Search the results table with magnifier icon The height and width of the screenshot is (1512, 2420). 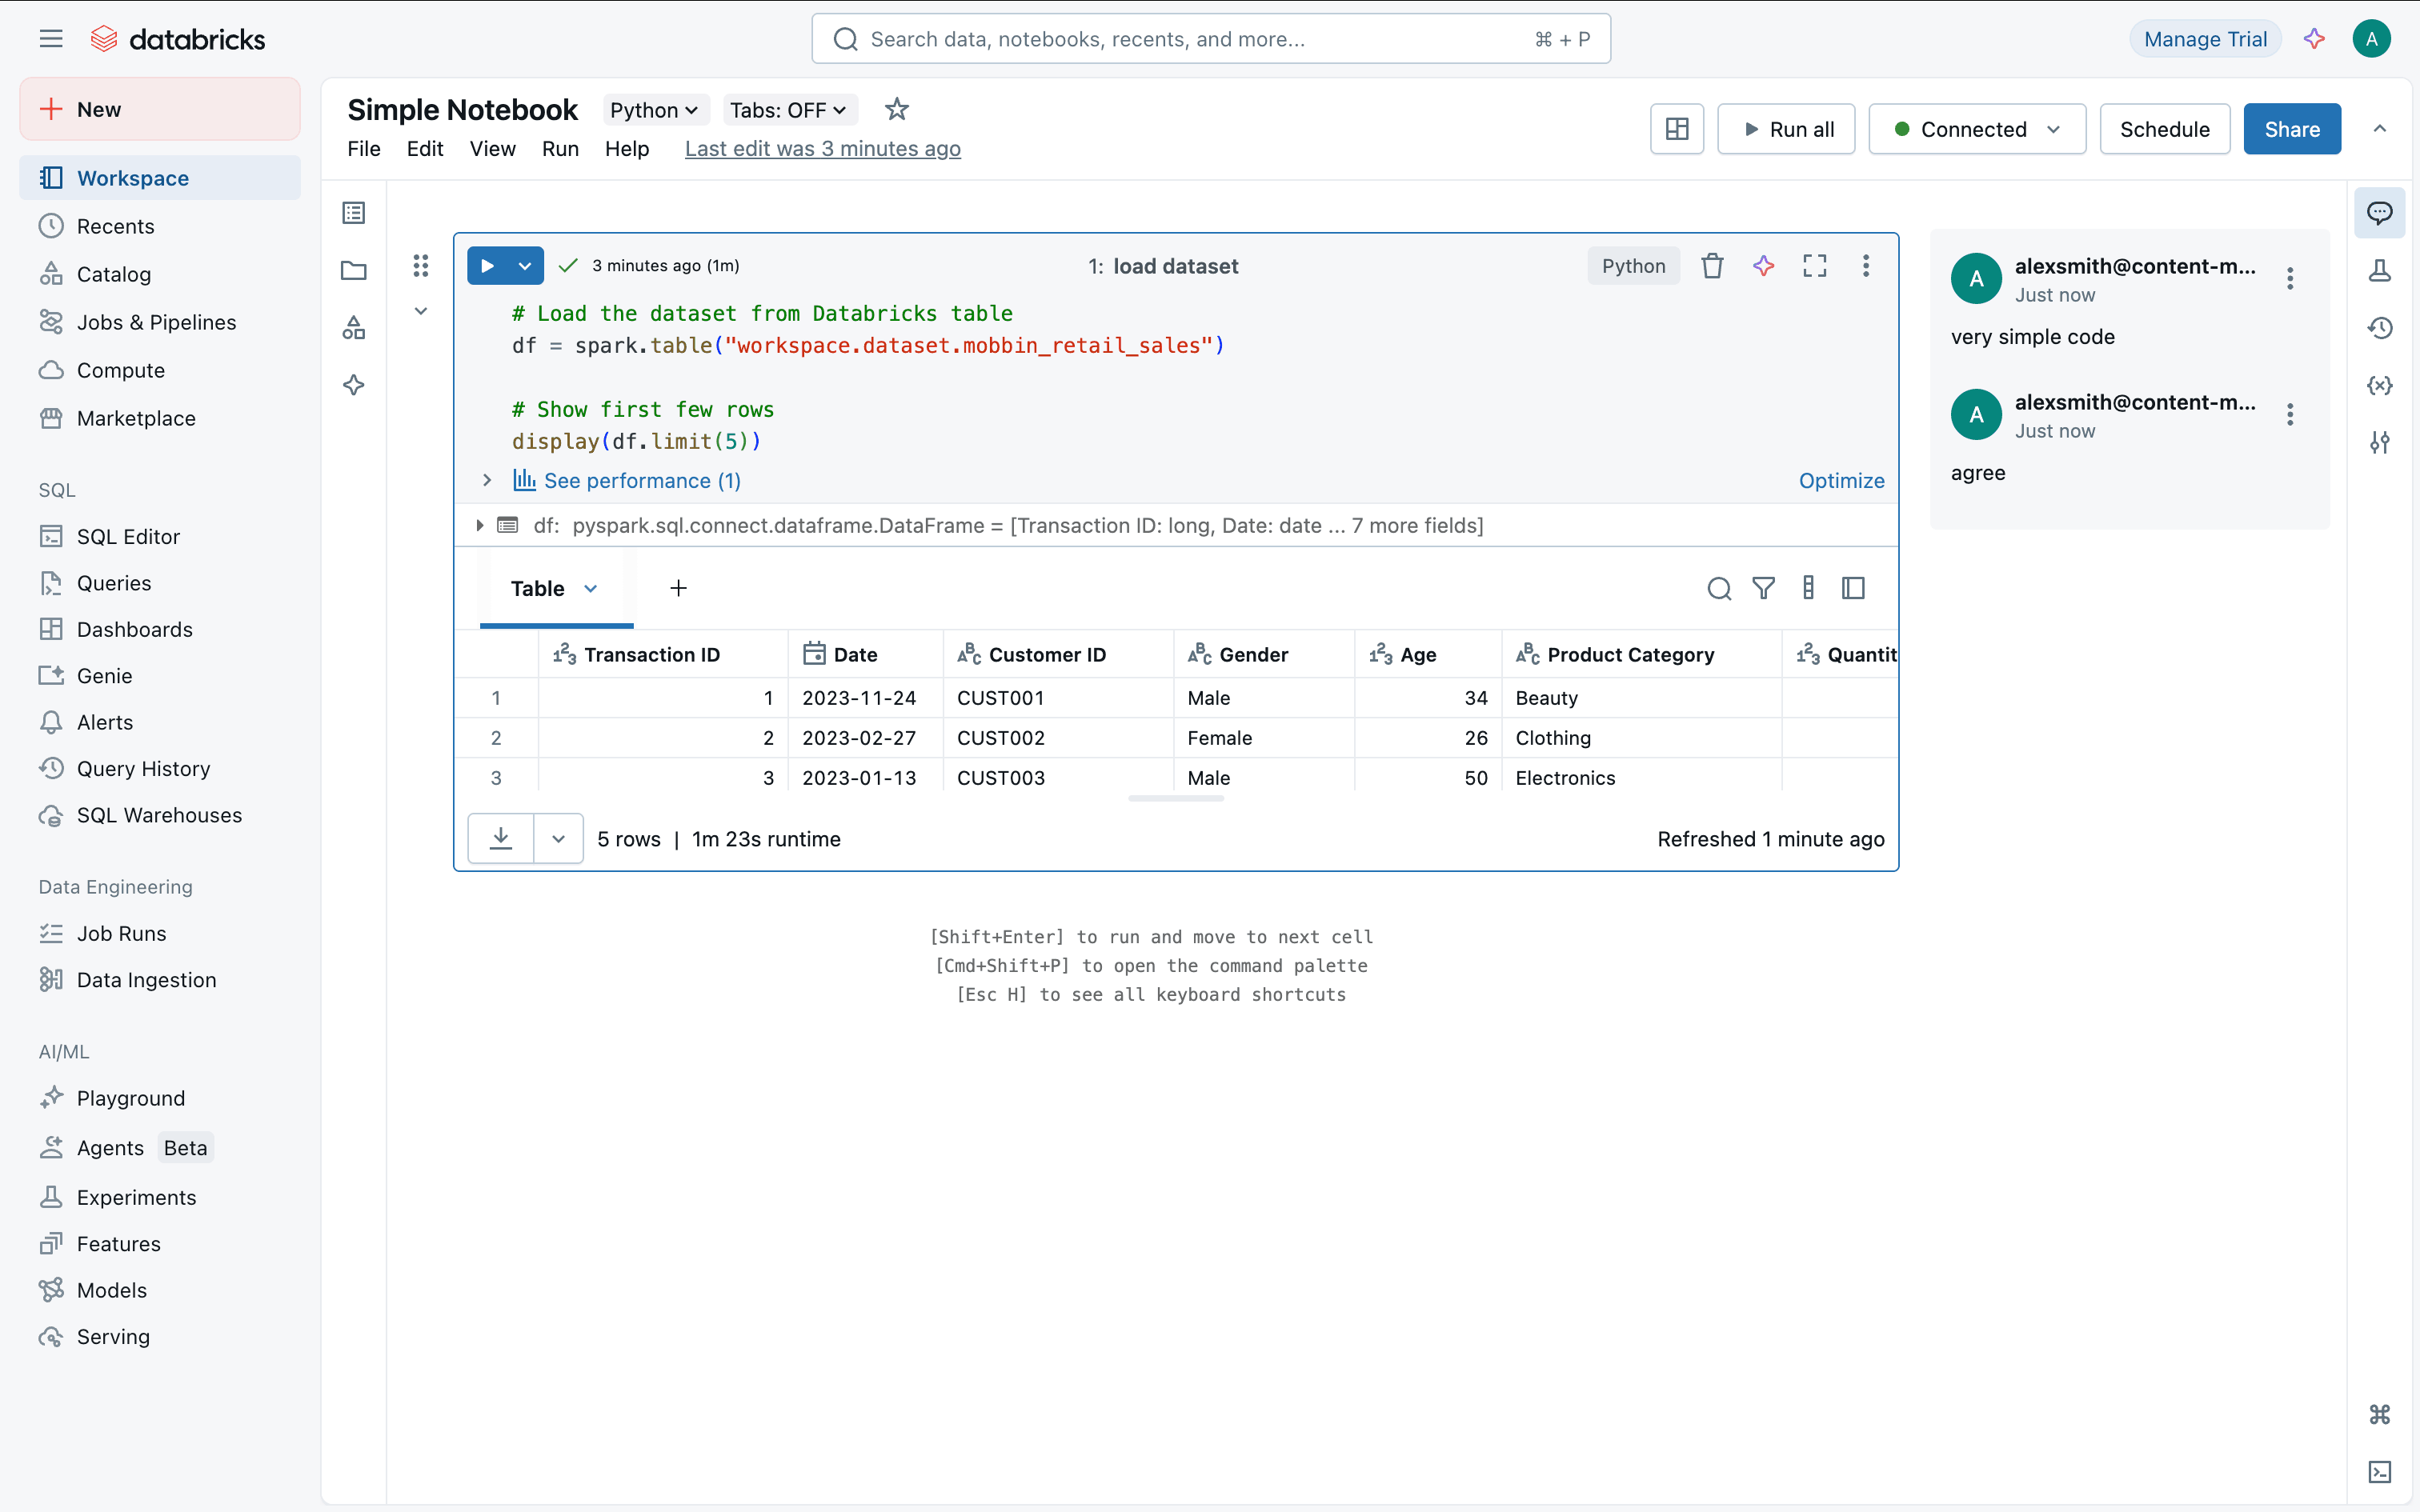(1718, 588)
